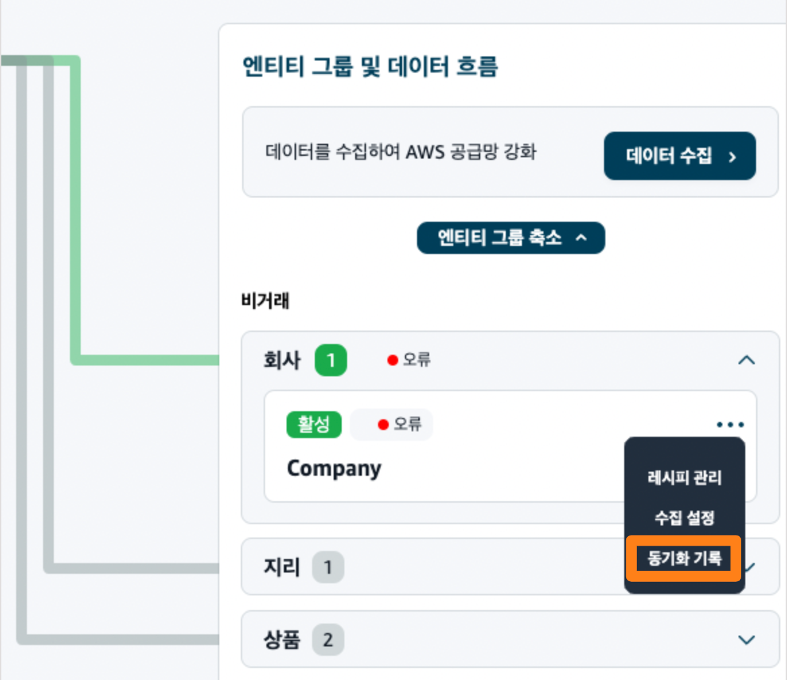
Task: Click the count badge beside 지리
Action: pos(327,569)
